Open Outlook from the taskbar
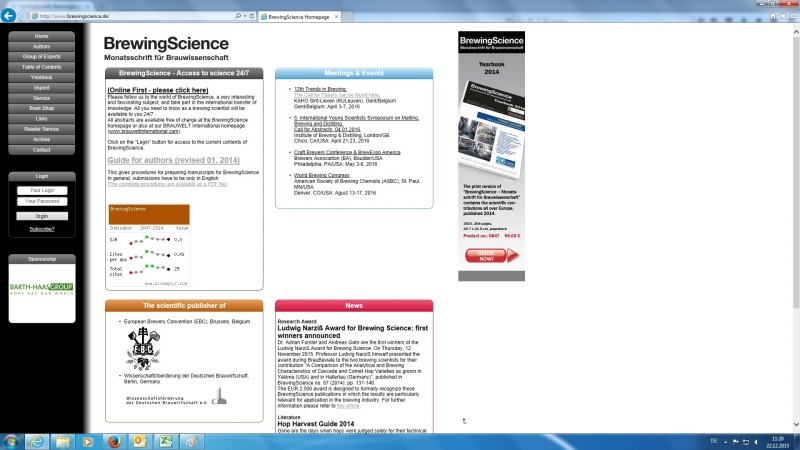 [138, 441]
